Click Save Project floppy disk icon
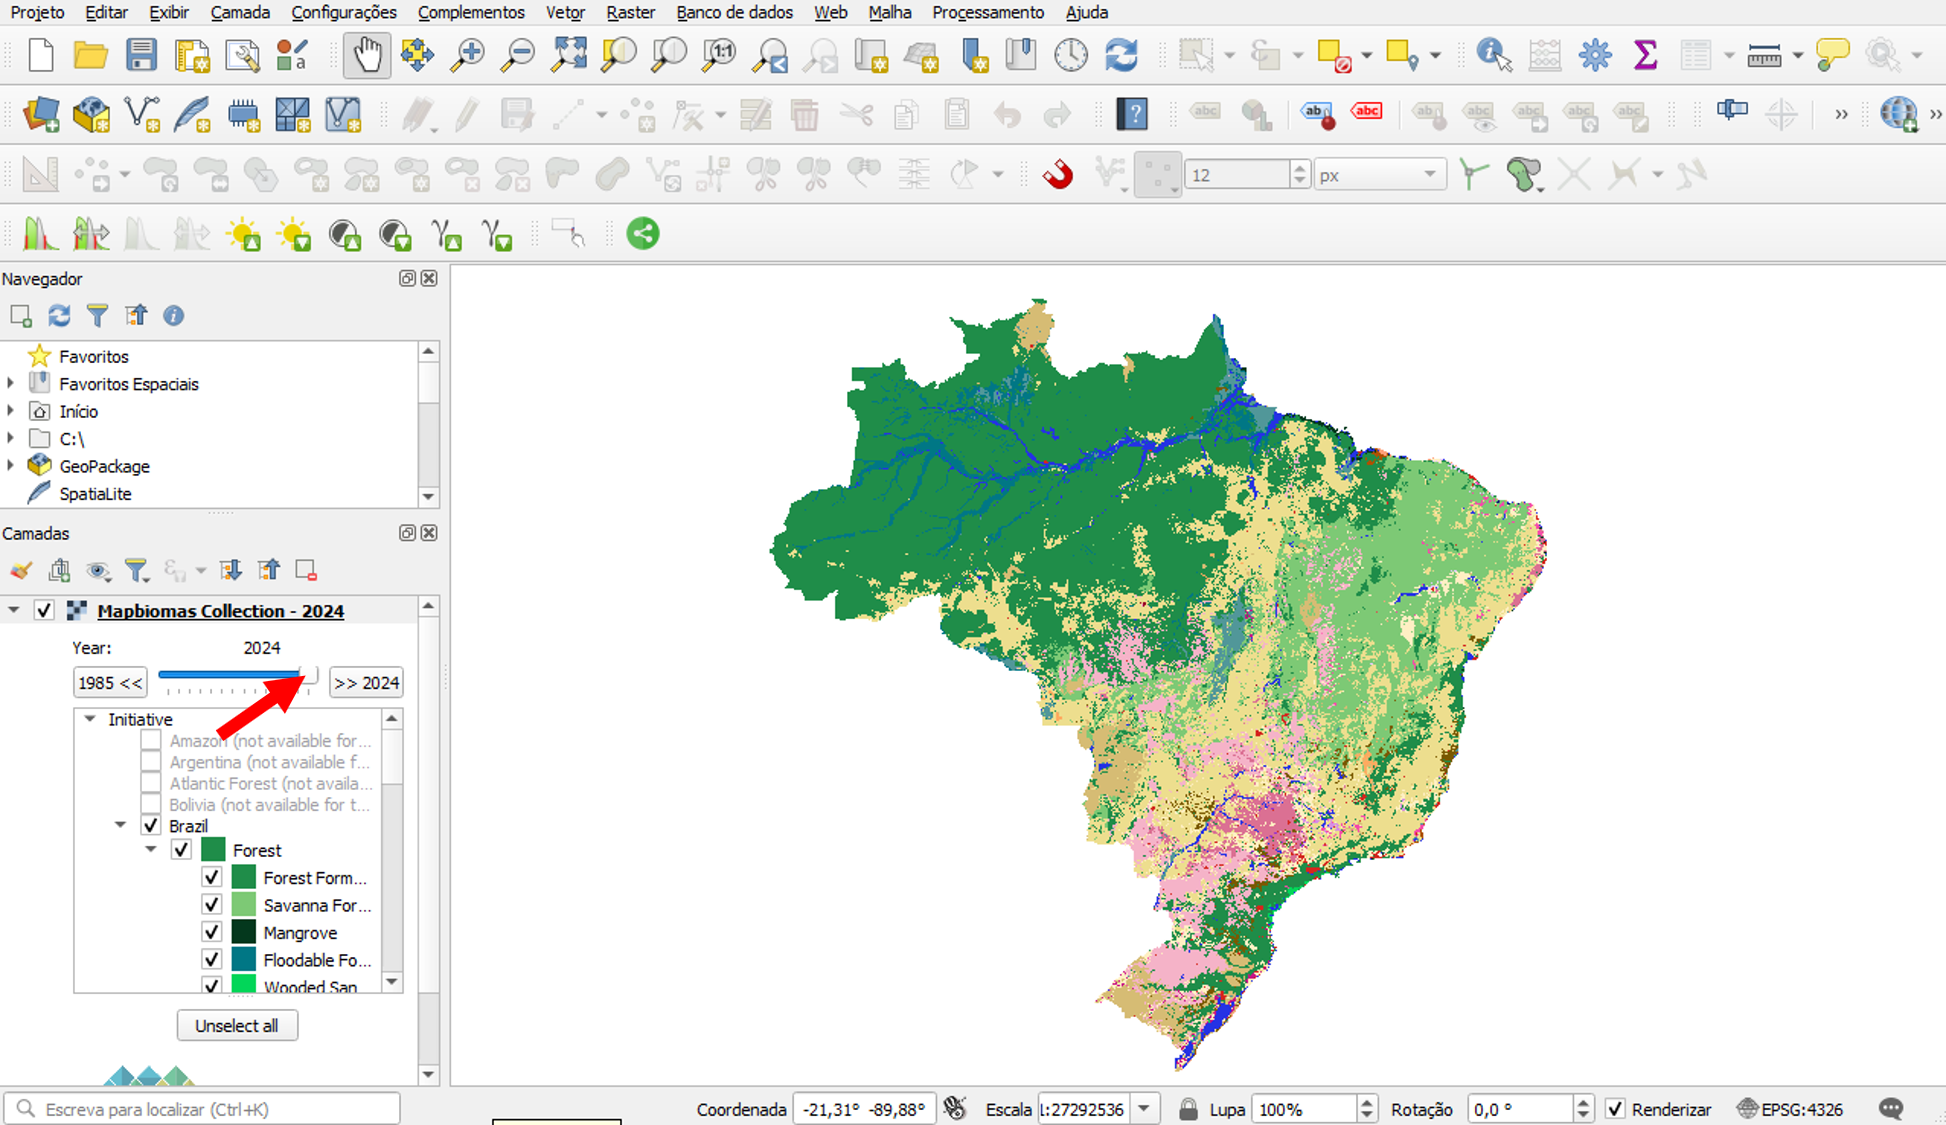The width and height of the screenshot is (1946, 1125). 141,54
